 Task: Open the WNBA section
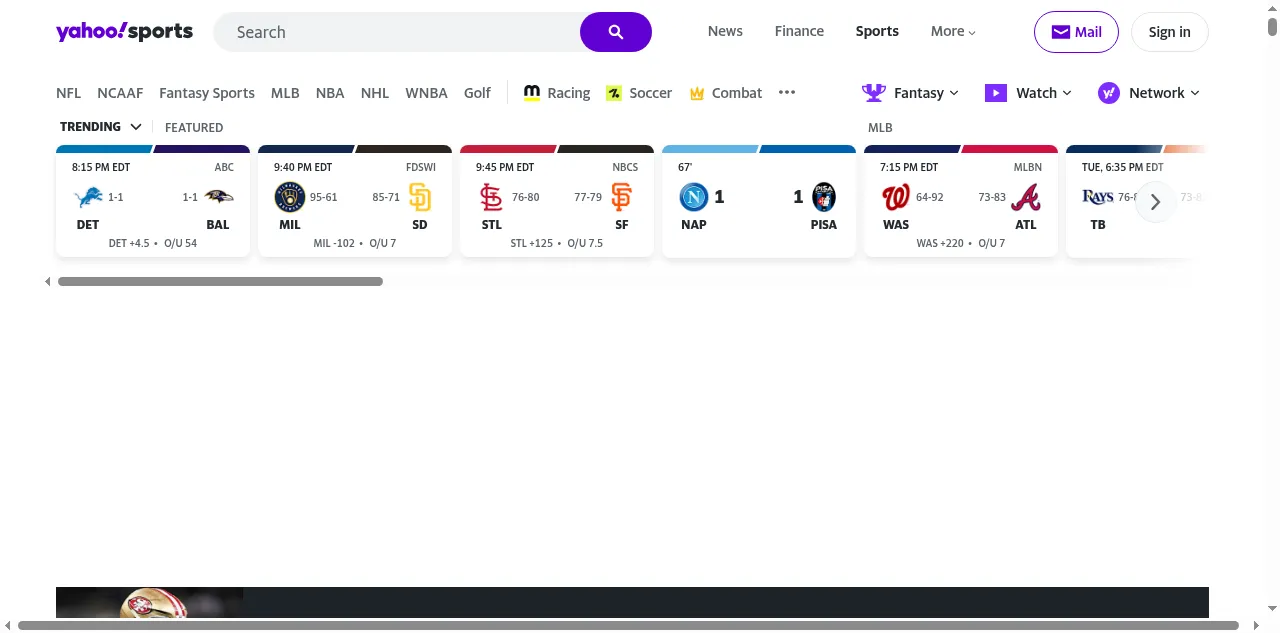click(x=426, y=93)
